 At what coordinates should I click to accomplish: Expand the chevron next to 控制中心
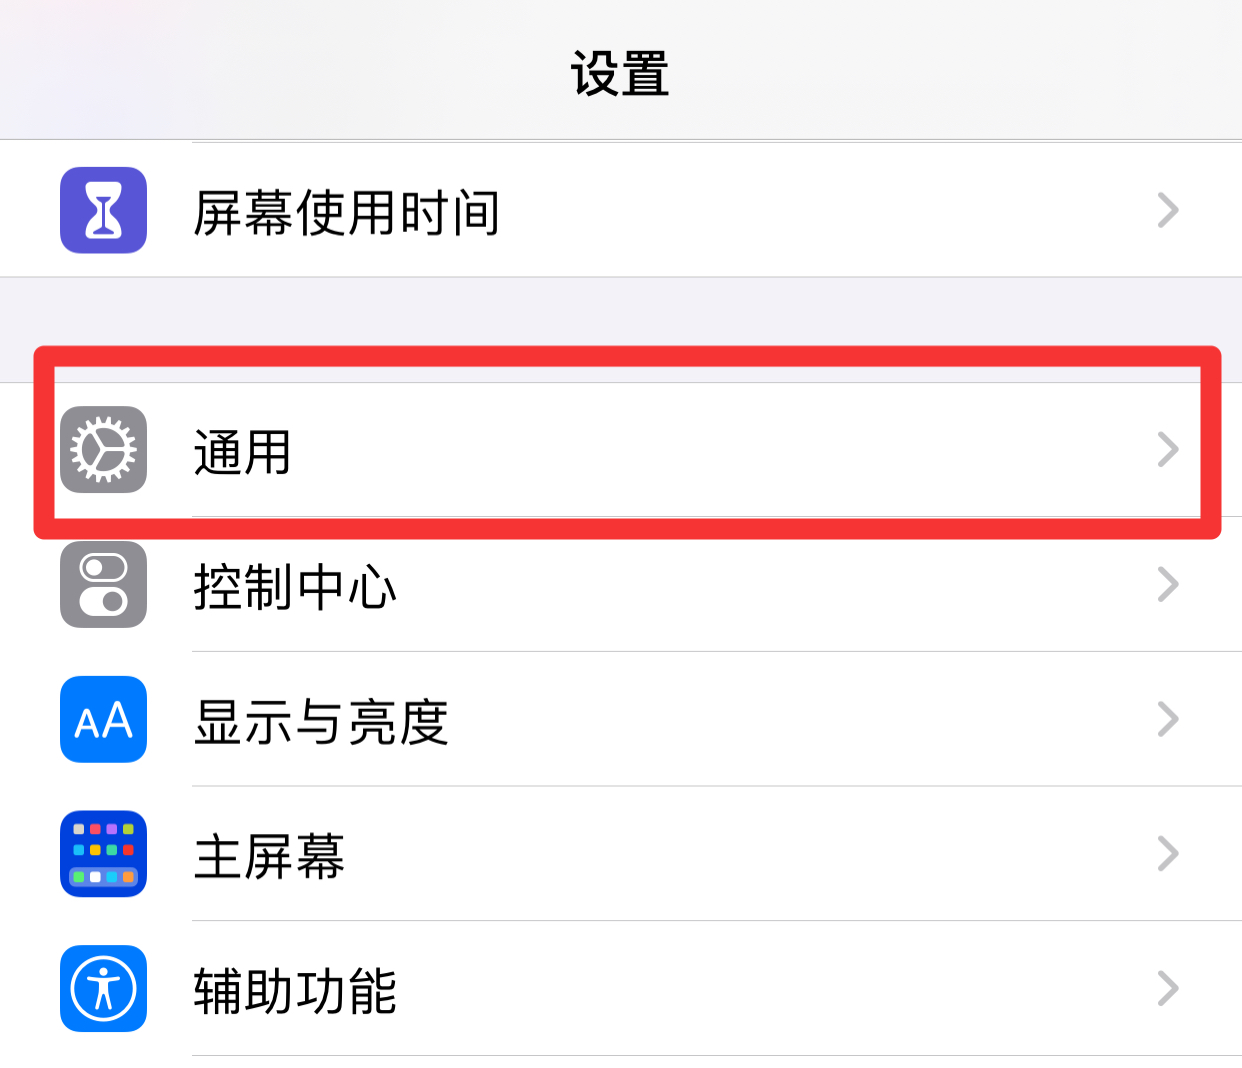tap(1168, 585)
